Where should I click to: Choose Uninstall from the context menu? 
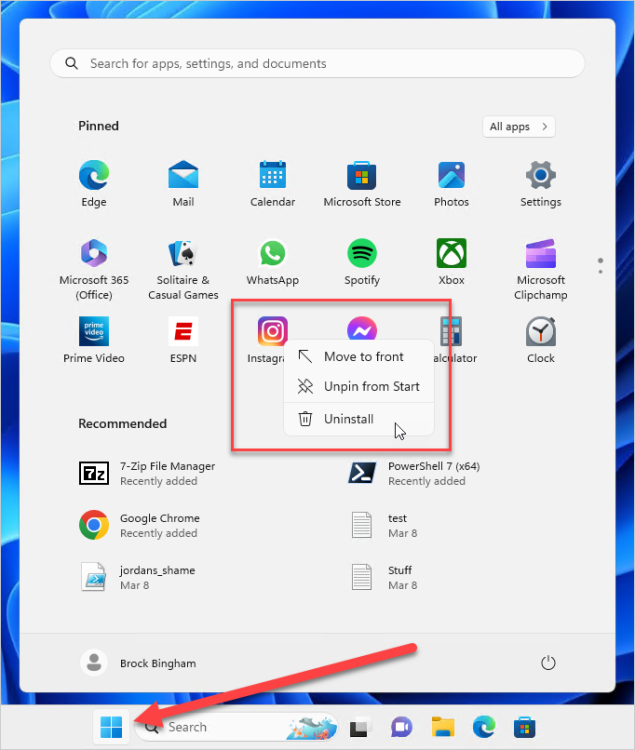coord(359,419)
